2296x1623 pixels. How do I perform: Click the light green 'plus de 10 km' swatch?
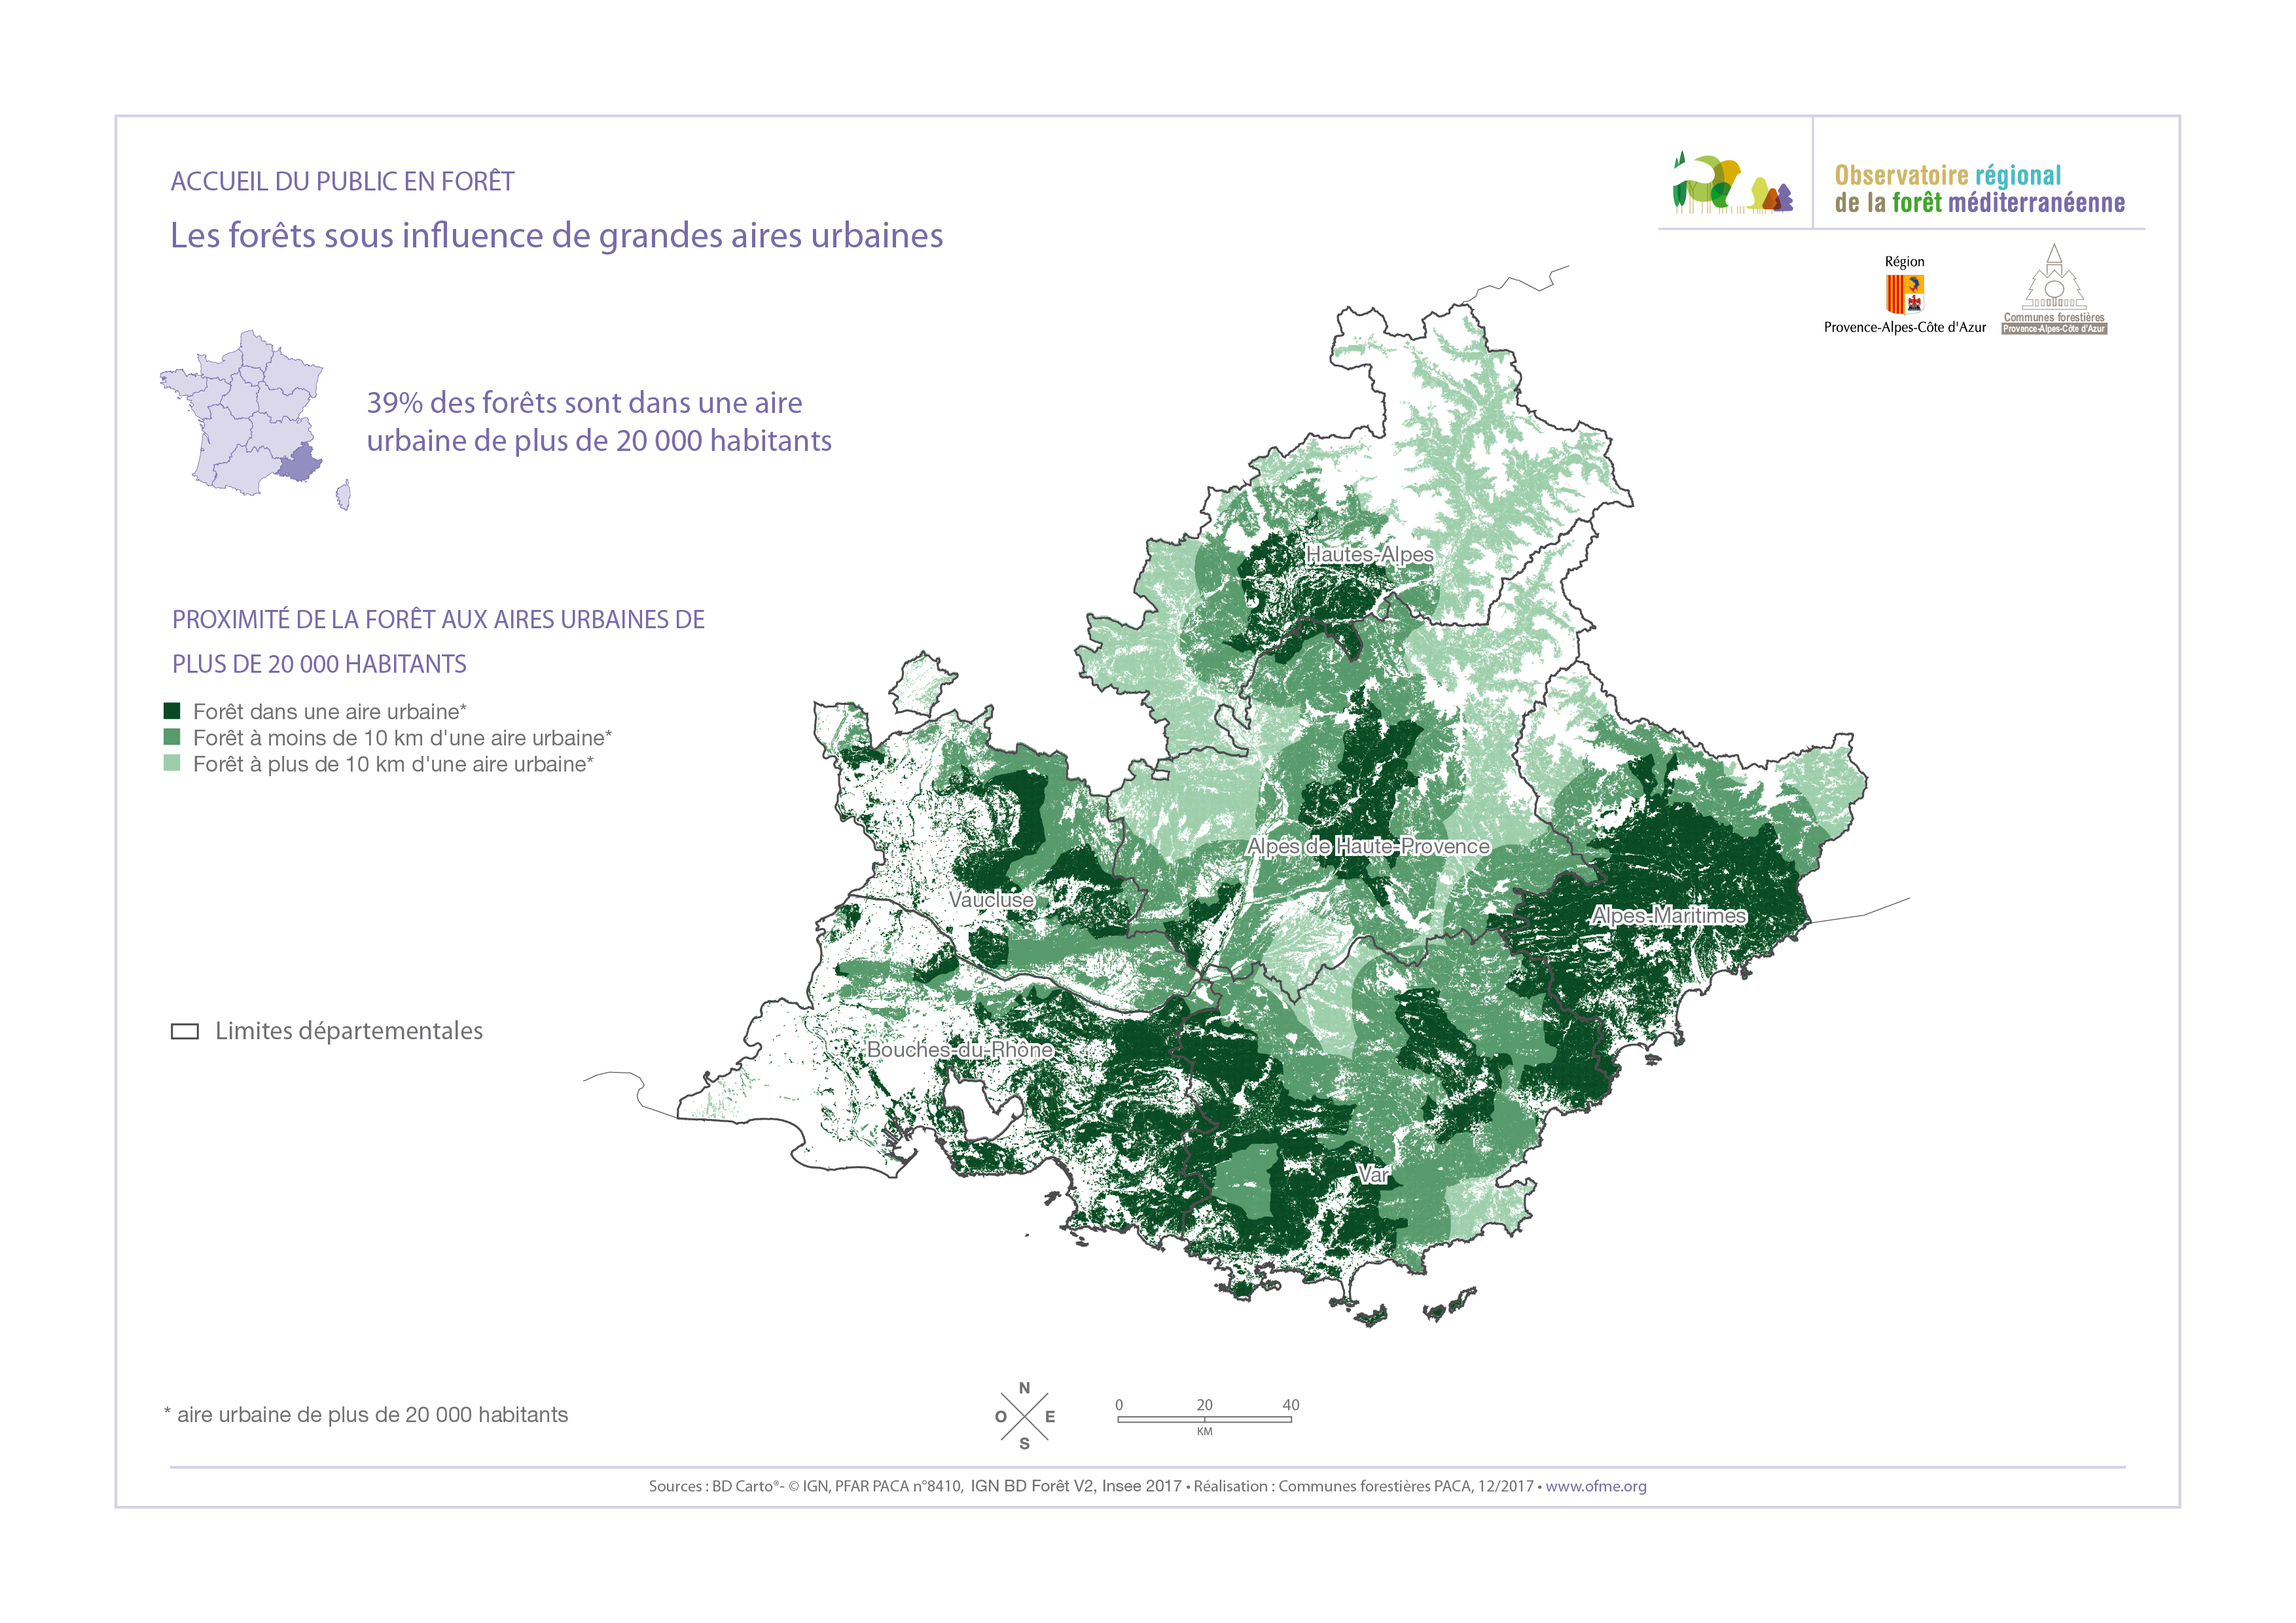coord(172,763)
